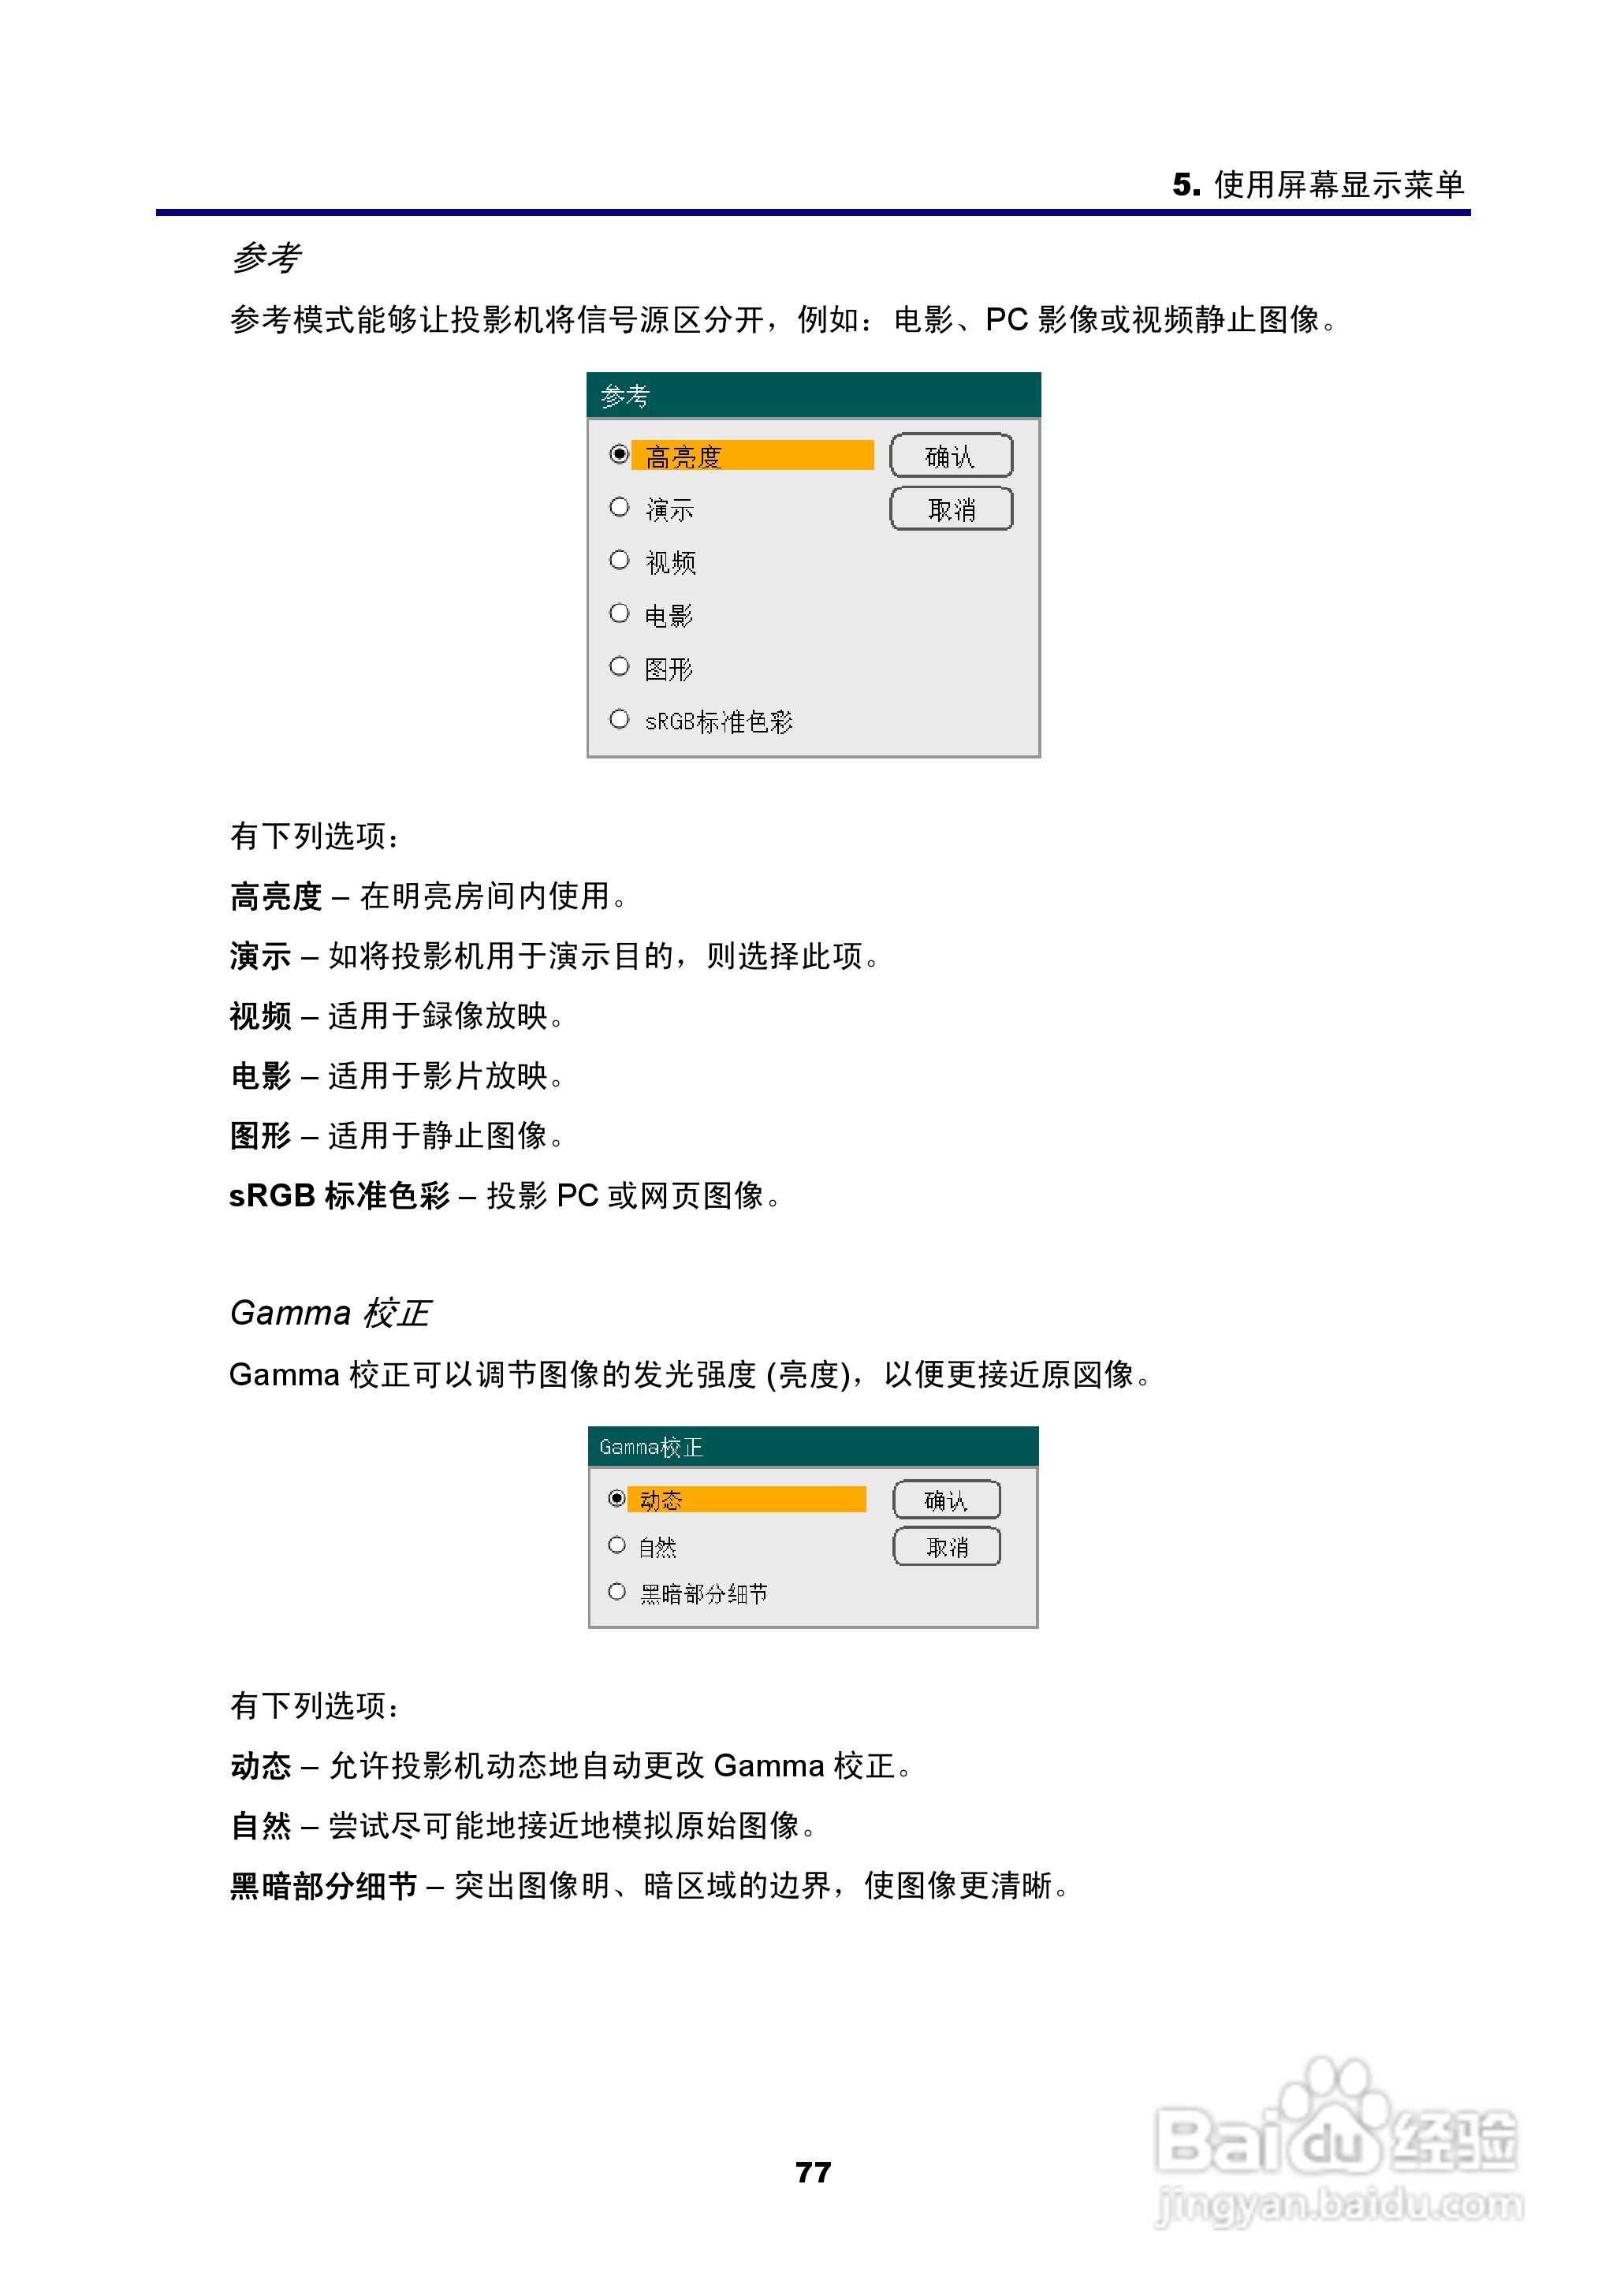Click the page number 77
Screen dimensions: 1624x2296
tap(812, 2172)
